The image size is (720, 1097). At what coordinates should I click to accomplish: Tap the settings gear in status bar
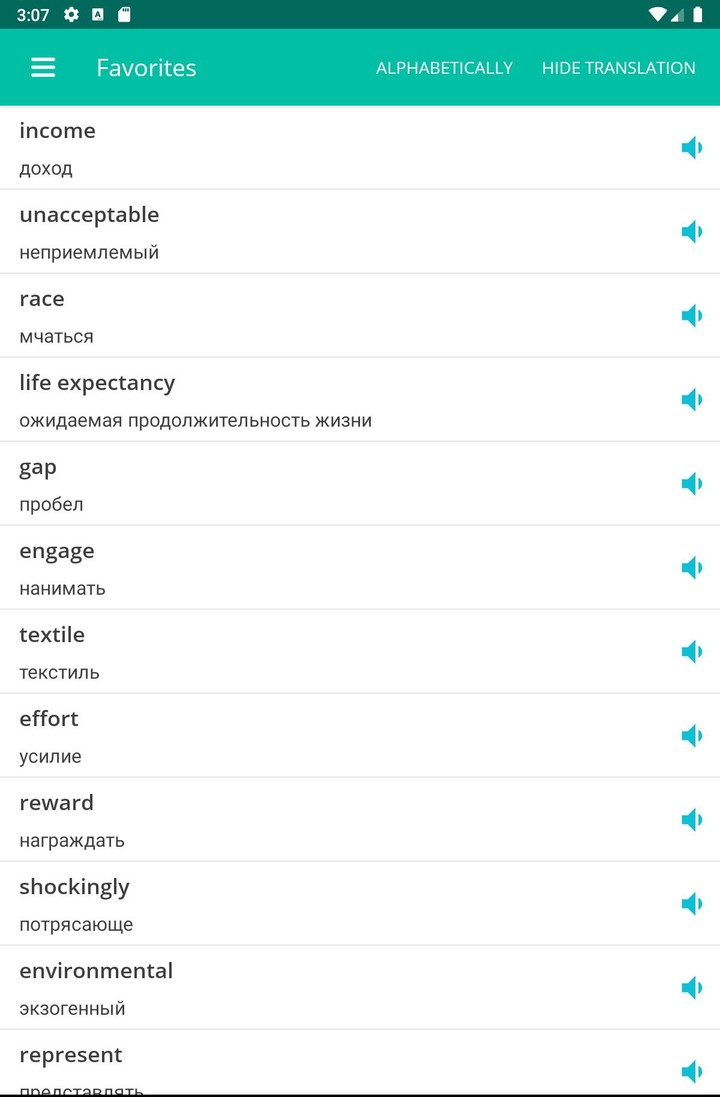71,15
